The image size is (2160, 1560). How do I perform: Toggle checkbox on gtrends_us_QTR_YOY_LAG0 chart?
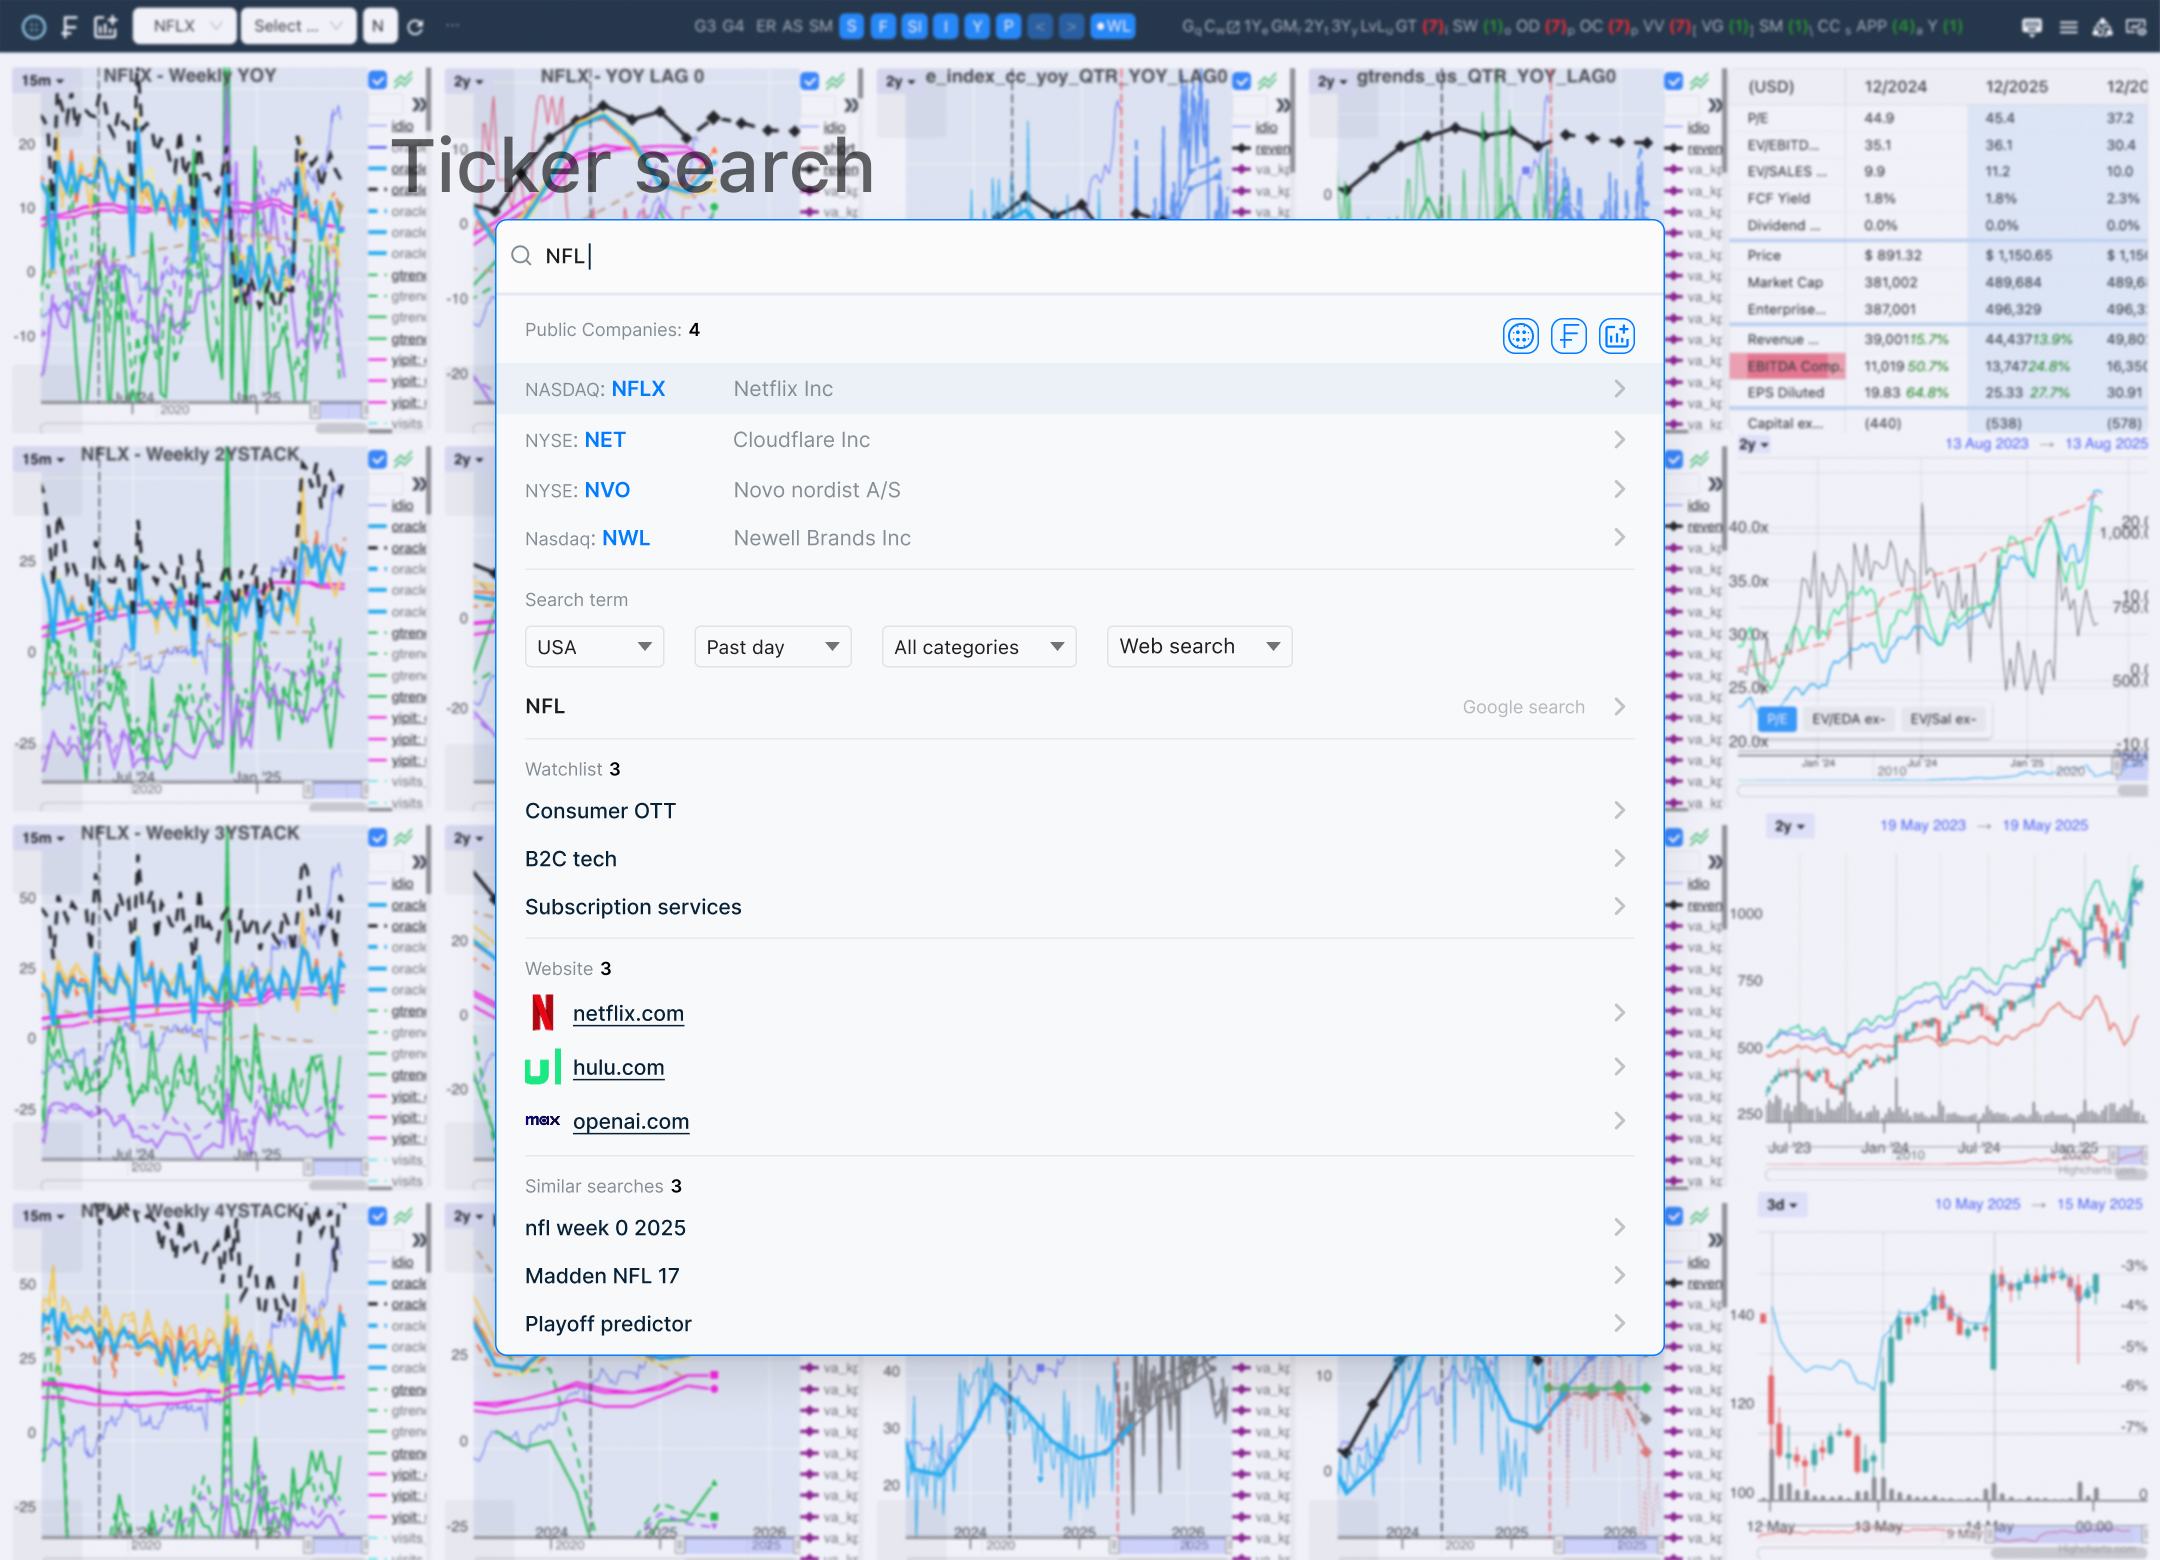[1673, 80]
